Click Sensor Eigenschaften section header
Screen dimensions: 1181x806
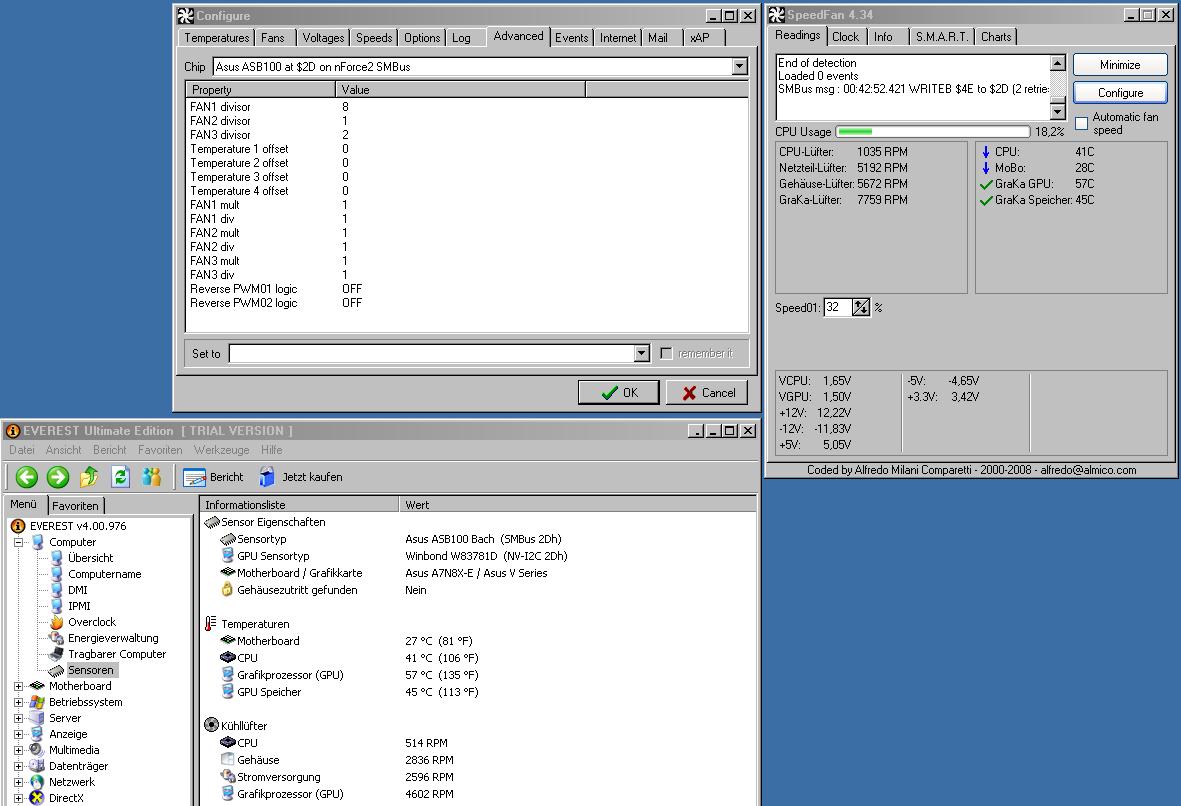point(273,522)
